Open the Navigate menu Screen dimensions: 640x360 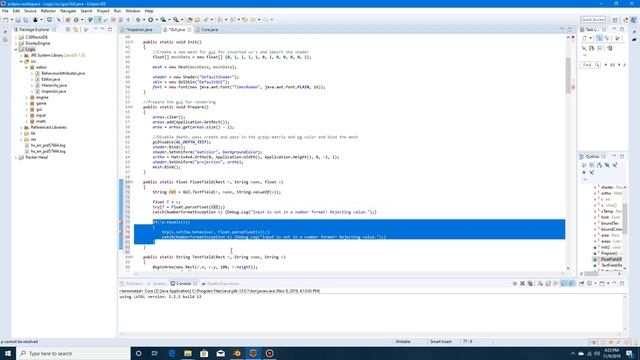[68, 11]
